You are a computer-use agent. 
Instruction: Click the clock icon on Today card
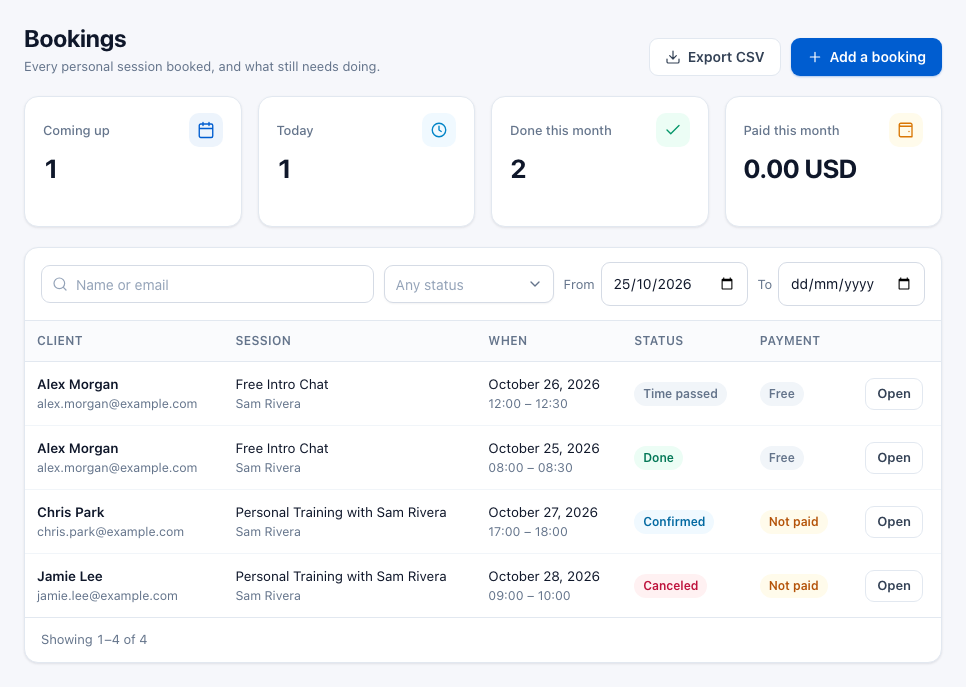coord(439,130)
